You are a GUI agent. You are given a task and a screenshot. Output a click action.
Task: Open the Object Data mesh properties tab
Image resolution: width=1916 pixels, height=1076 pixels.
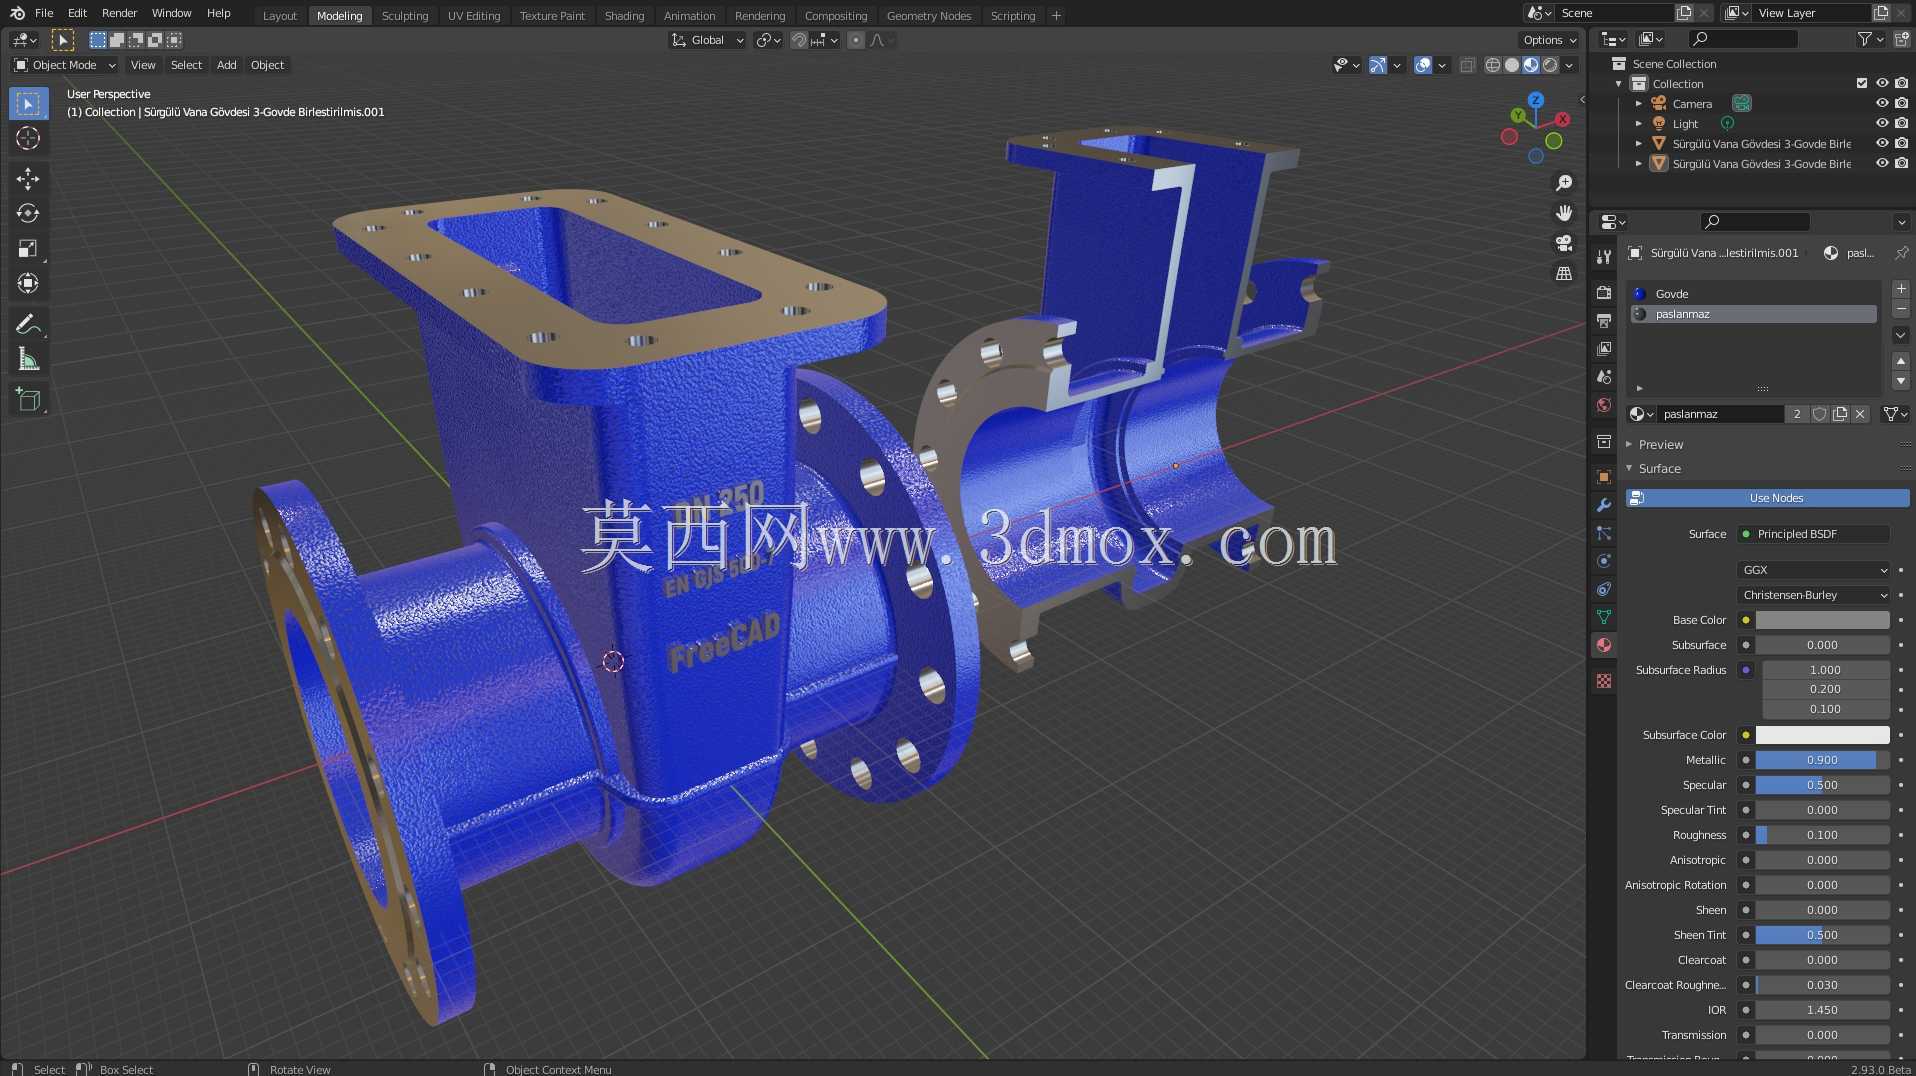click(x=1604, y=617)
